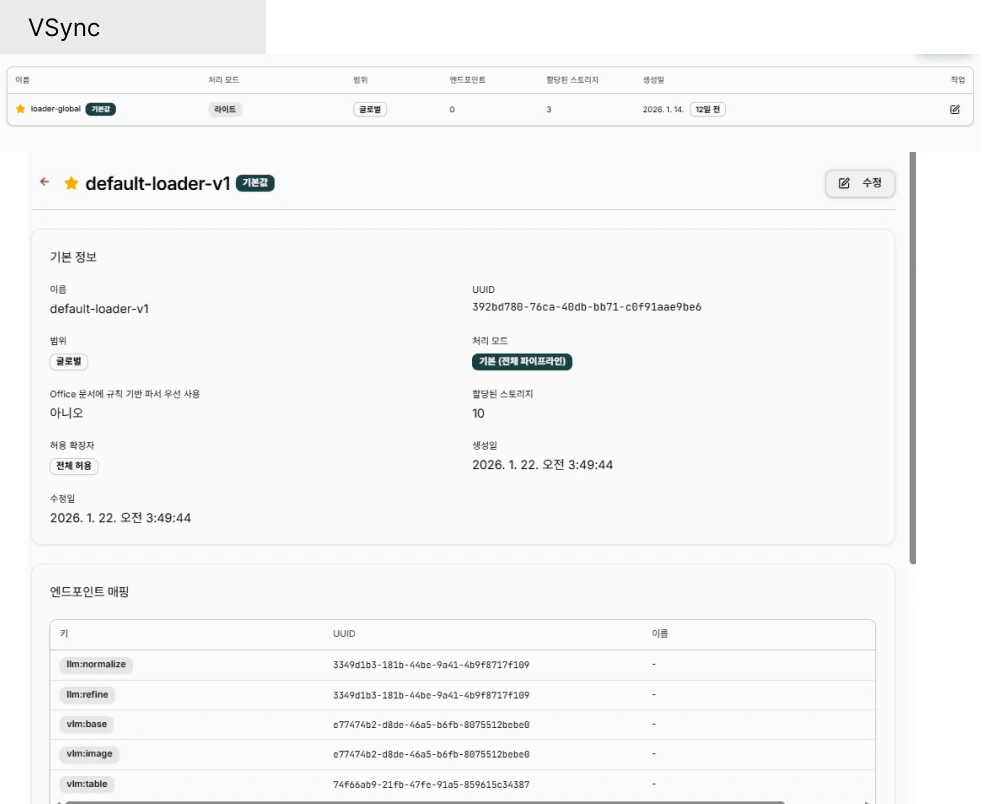
Task: Click the 수정 edit button
Action: (x=860, y=183)
